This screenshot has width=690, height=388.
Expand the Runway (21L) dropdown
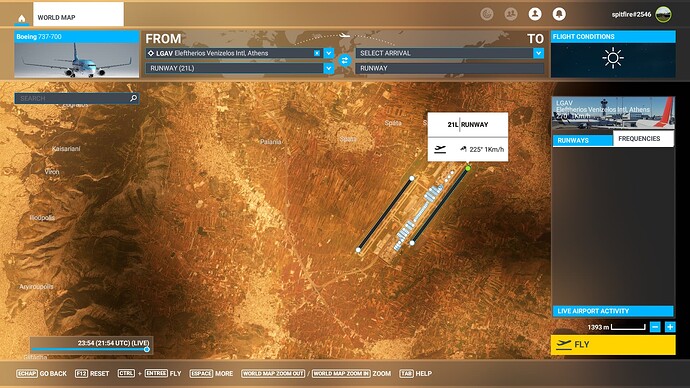pyautogui.click(x=329, y=68)
